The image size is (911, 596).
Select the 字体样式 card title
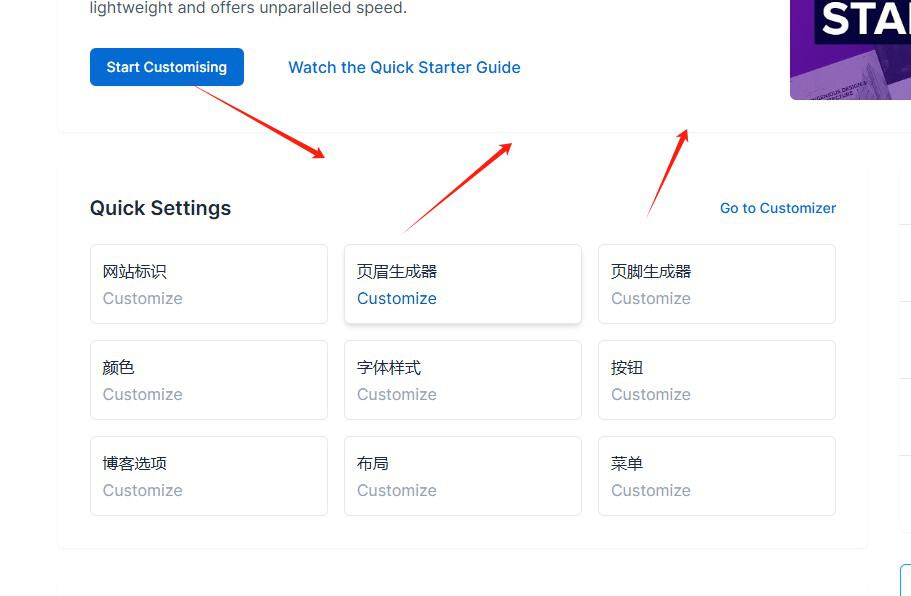tap(389, 367)
